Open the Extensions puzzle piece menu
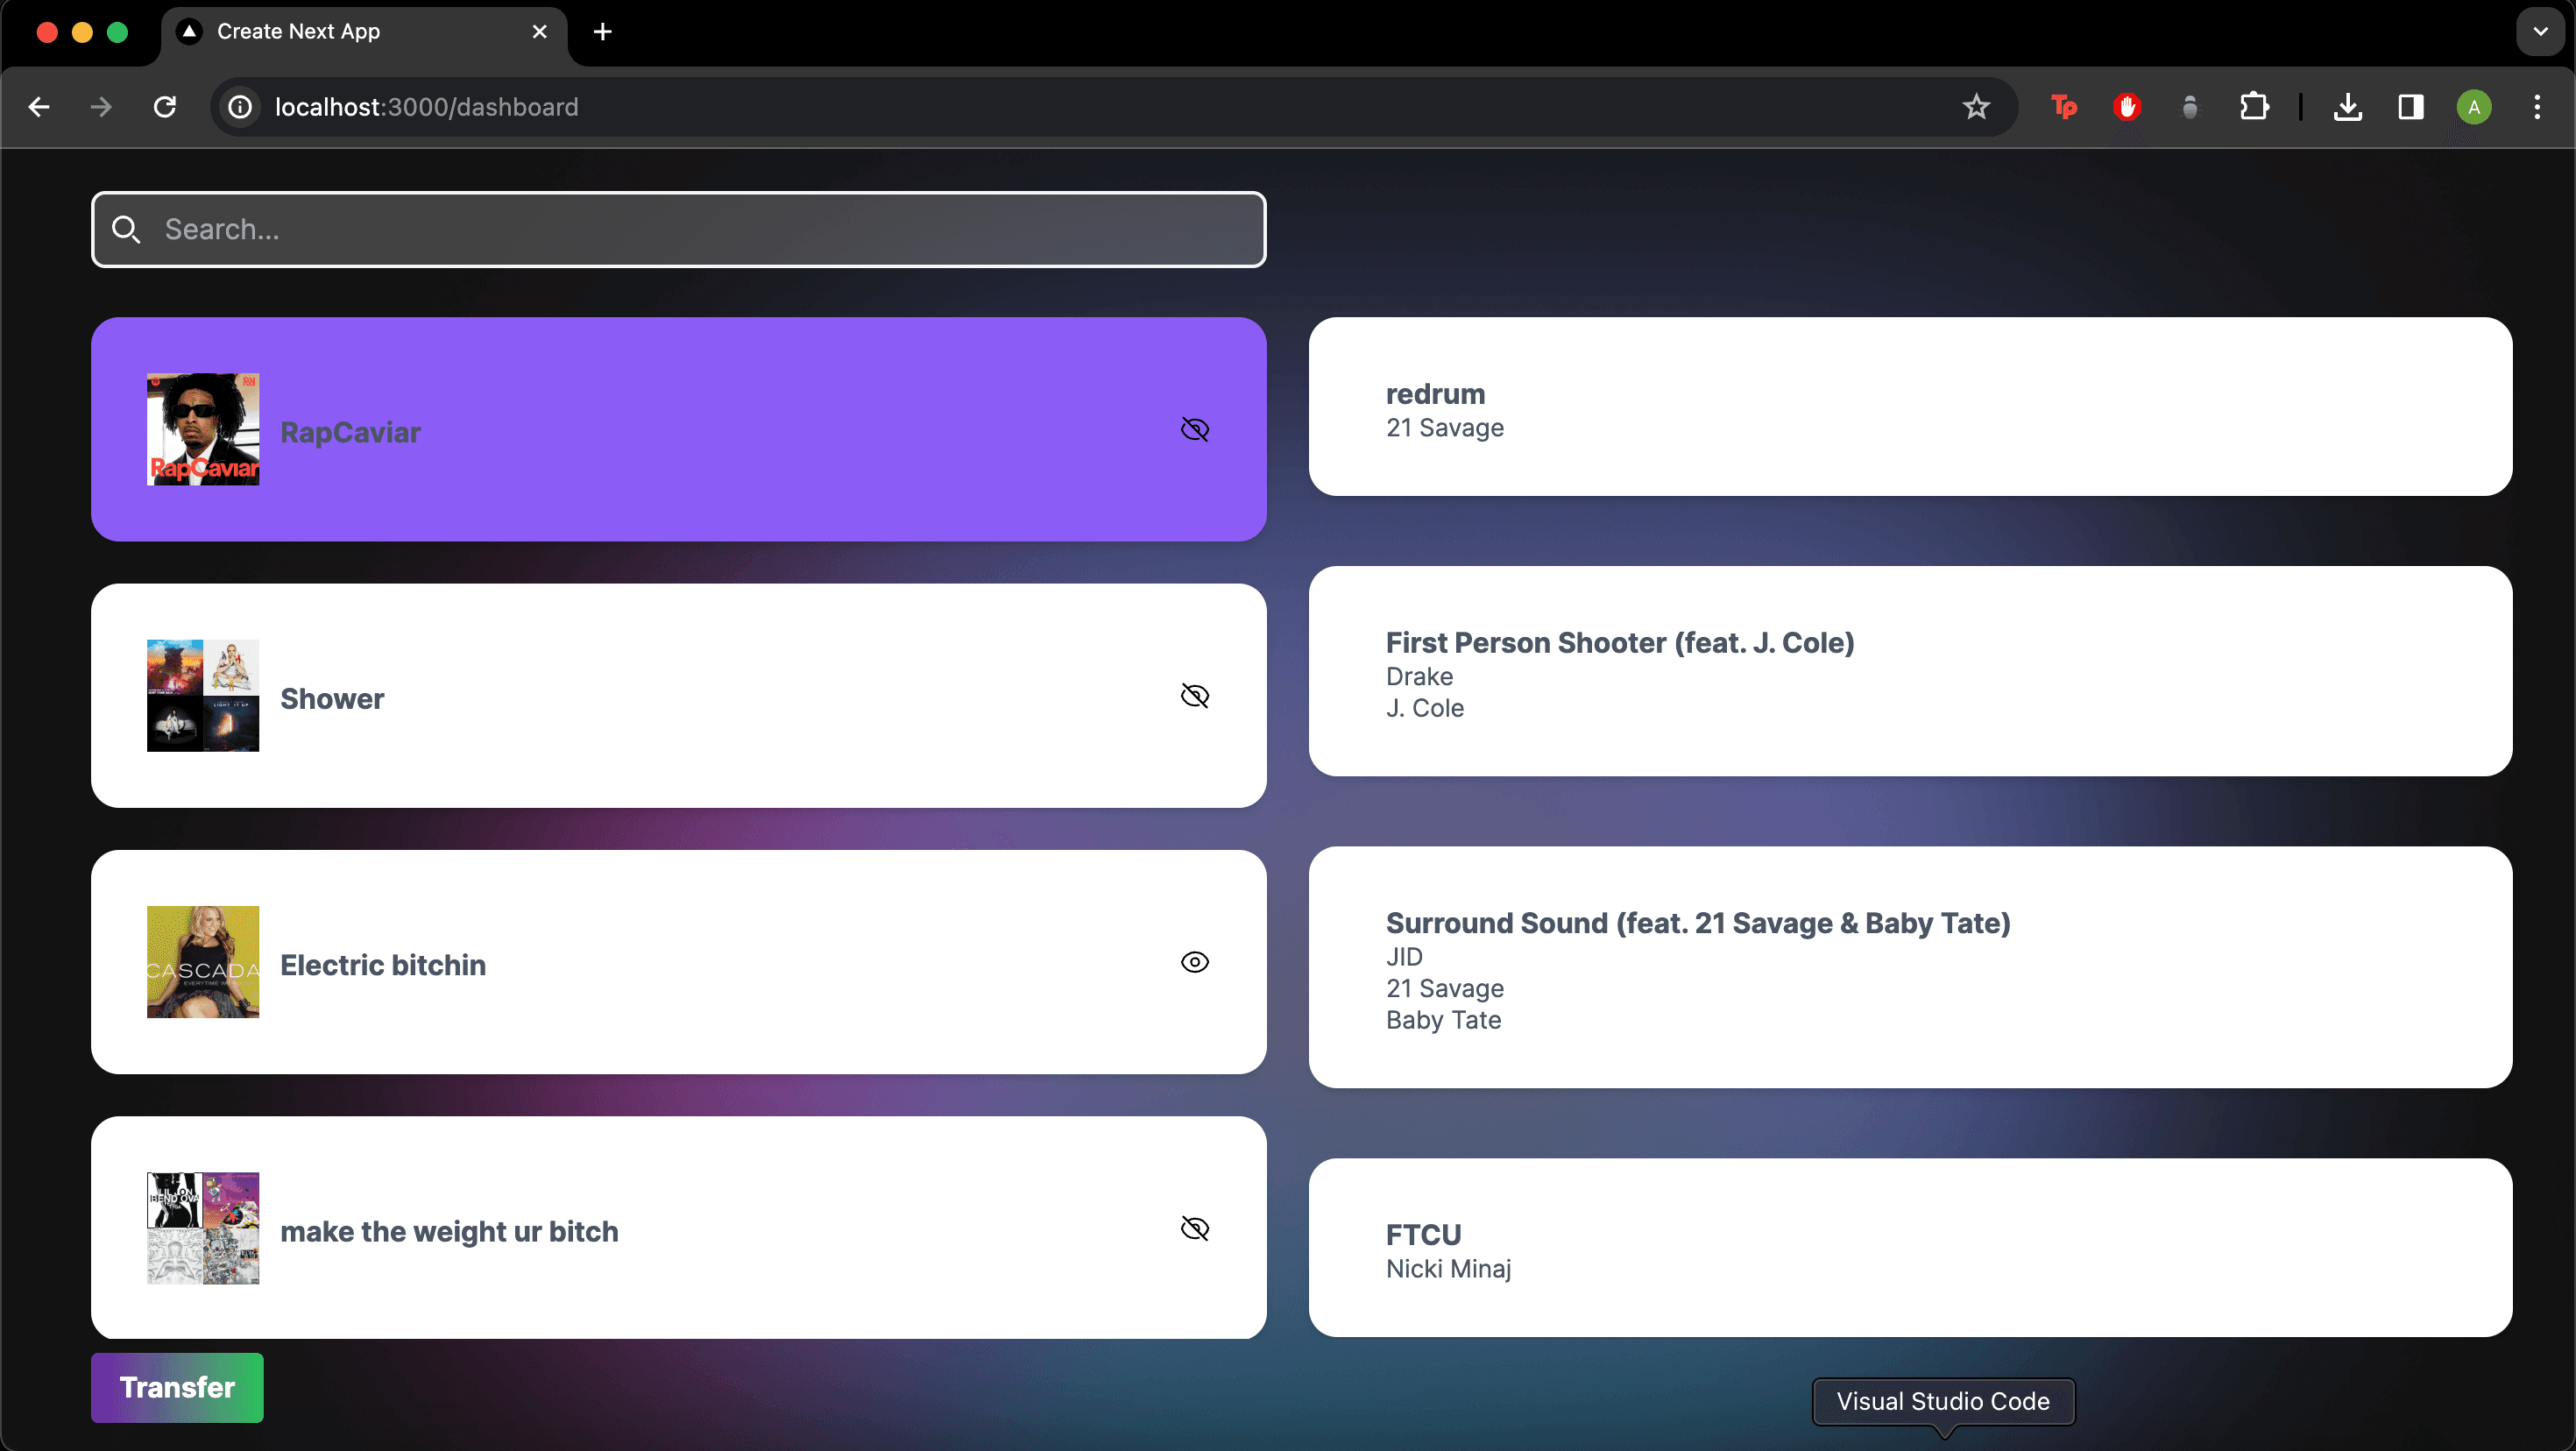Image resolution: width=2576 pixels, height=1451 pixels. [x=2254, y=107]
